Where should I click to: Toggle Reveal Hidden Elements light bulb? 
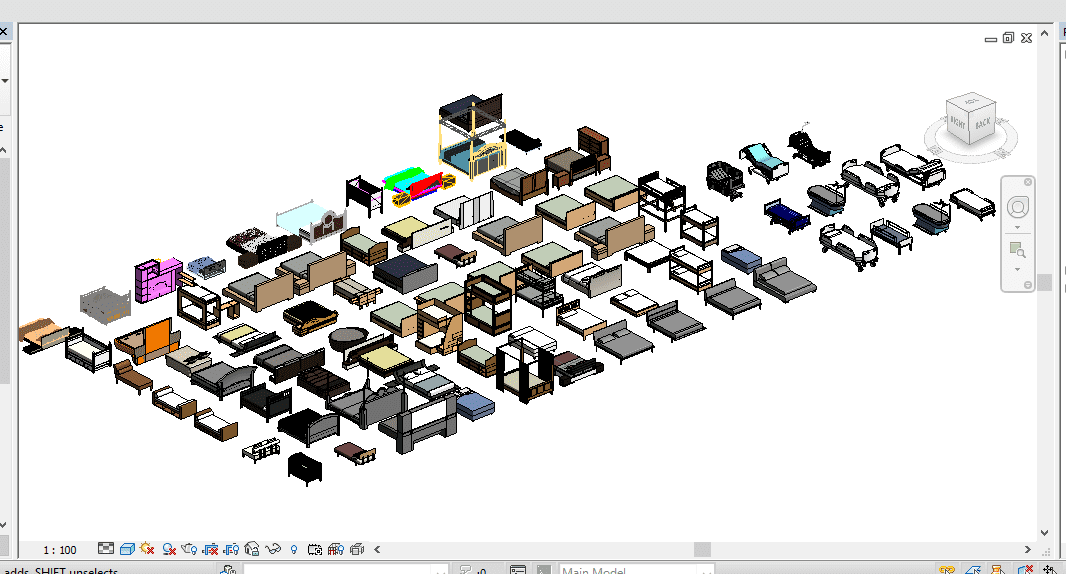click(294, 549)
